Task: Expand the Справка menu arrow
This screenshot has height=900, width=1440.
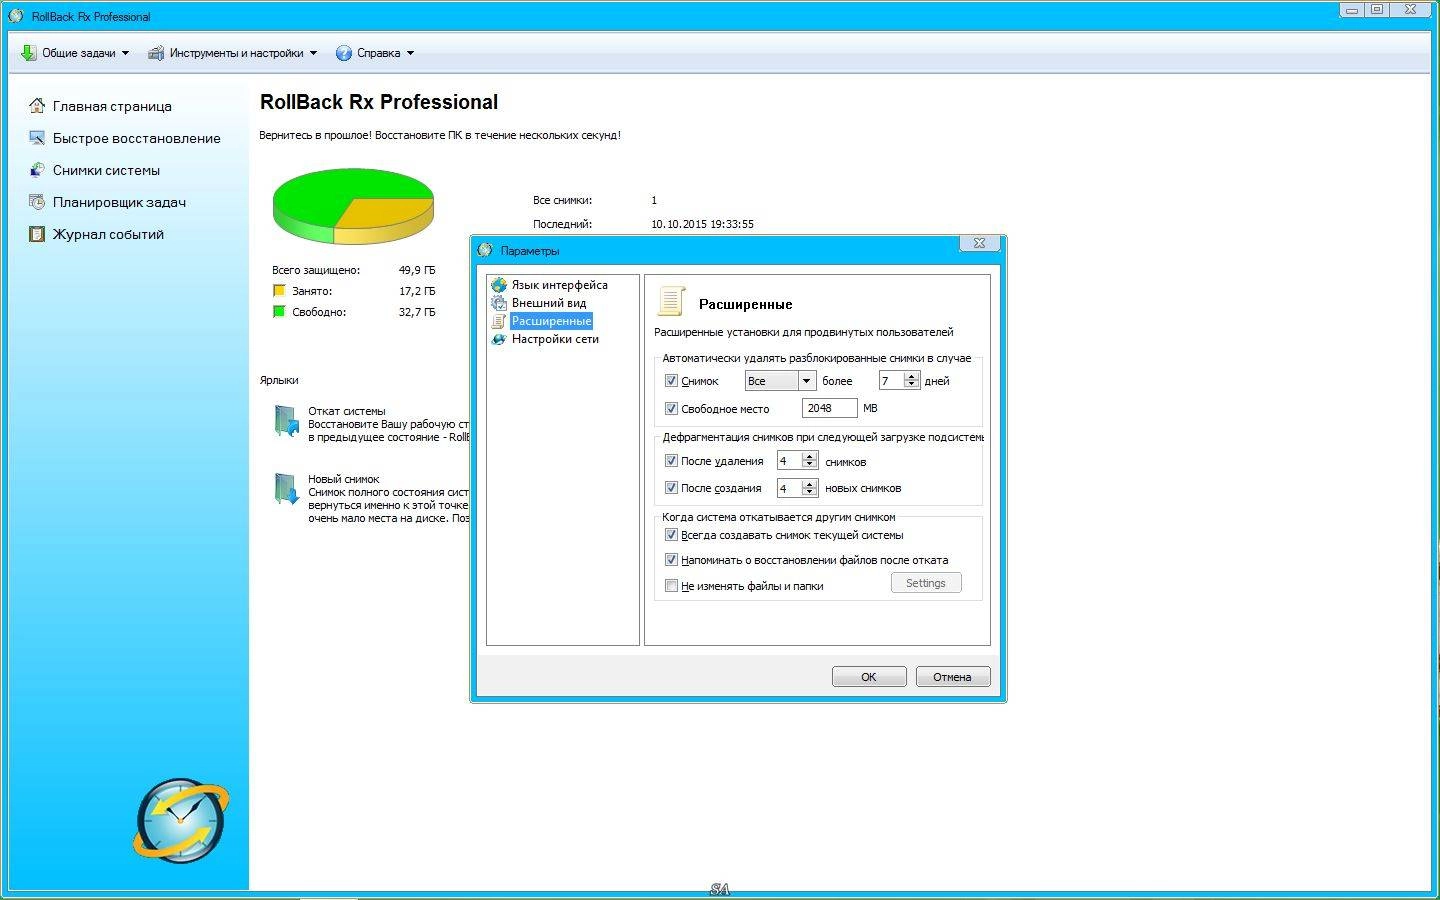Action: 410,53
